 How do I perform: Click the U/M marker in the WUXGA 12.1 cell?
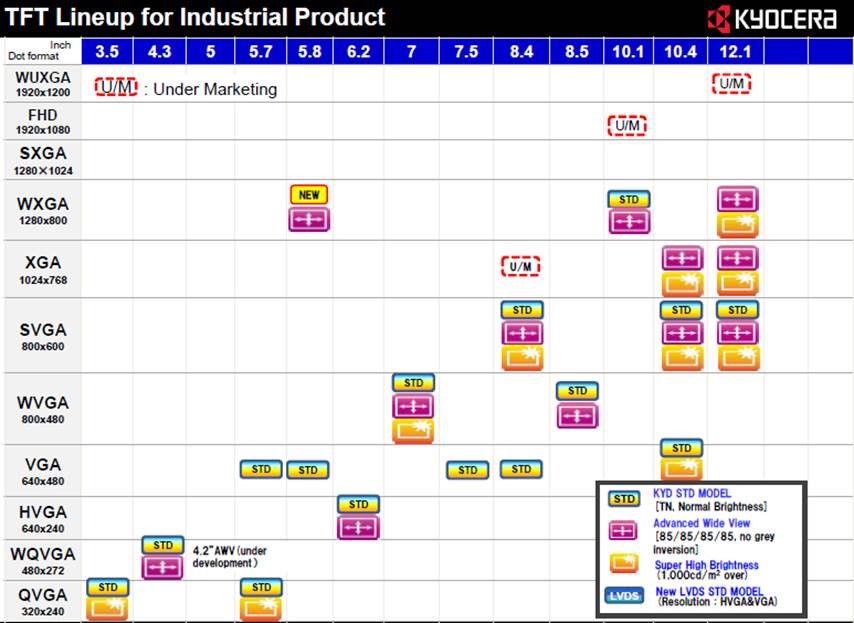click(732, 83)
